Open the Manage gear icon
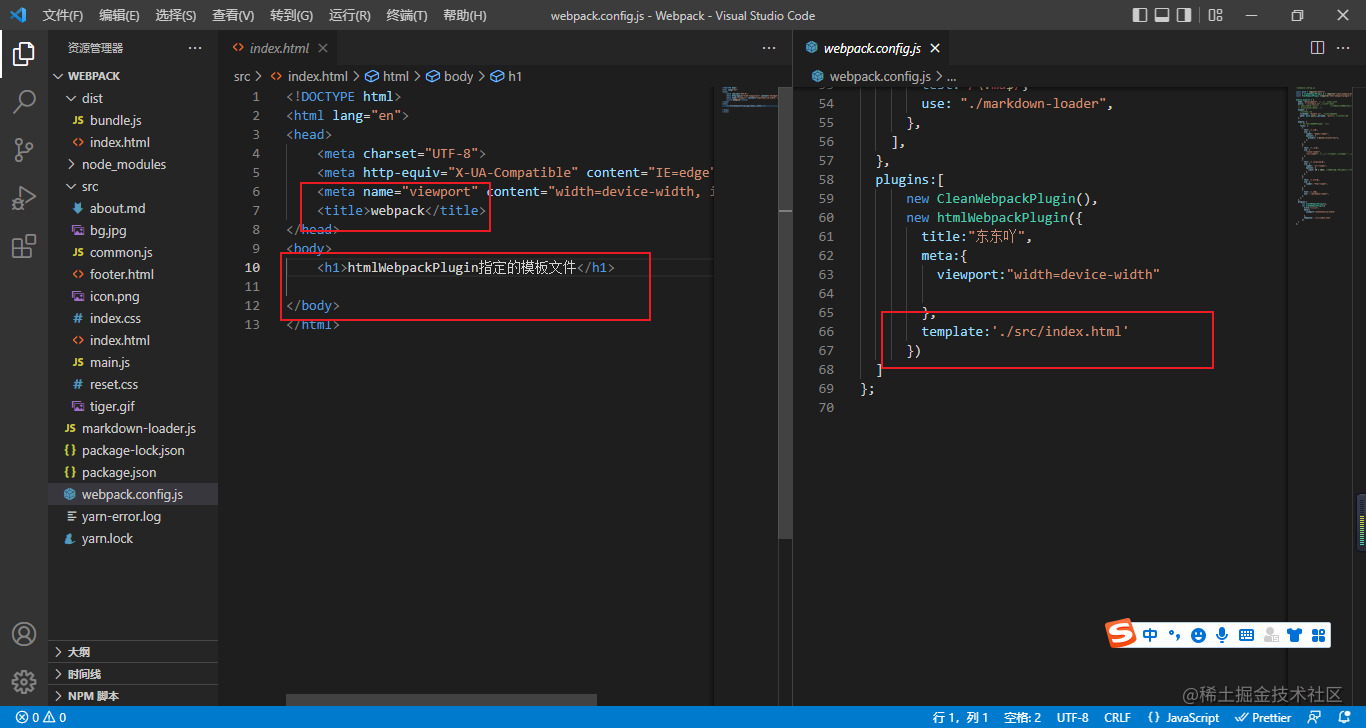The height and width of the screenshot is (728, 1366). click(24, 682)
